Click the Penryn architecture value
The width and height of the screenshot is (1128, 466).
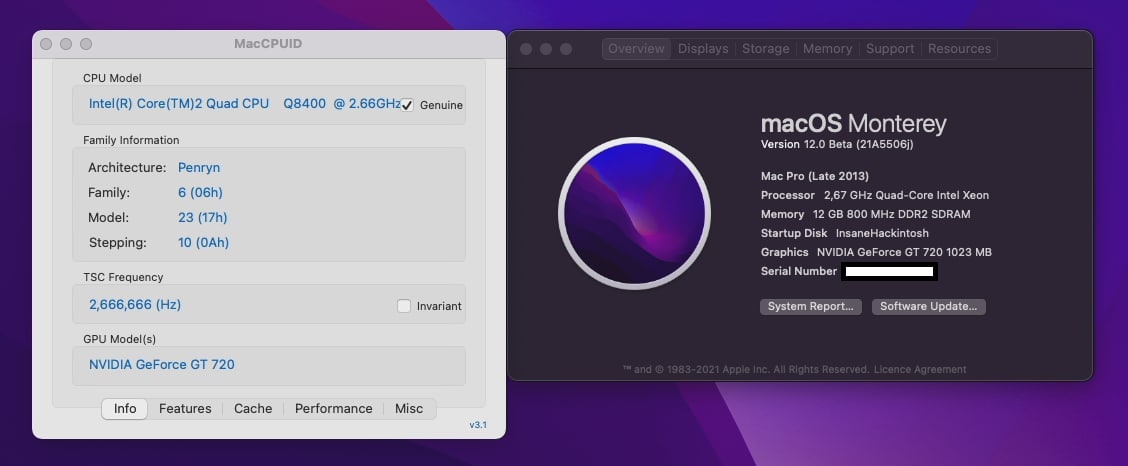point(199,168)
